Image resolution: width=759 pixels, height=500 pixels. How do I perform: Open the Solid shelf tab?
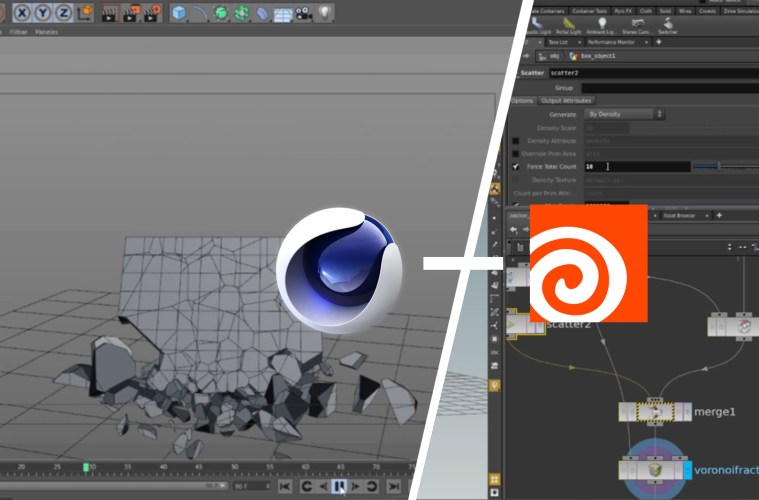[666, 11]
